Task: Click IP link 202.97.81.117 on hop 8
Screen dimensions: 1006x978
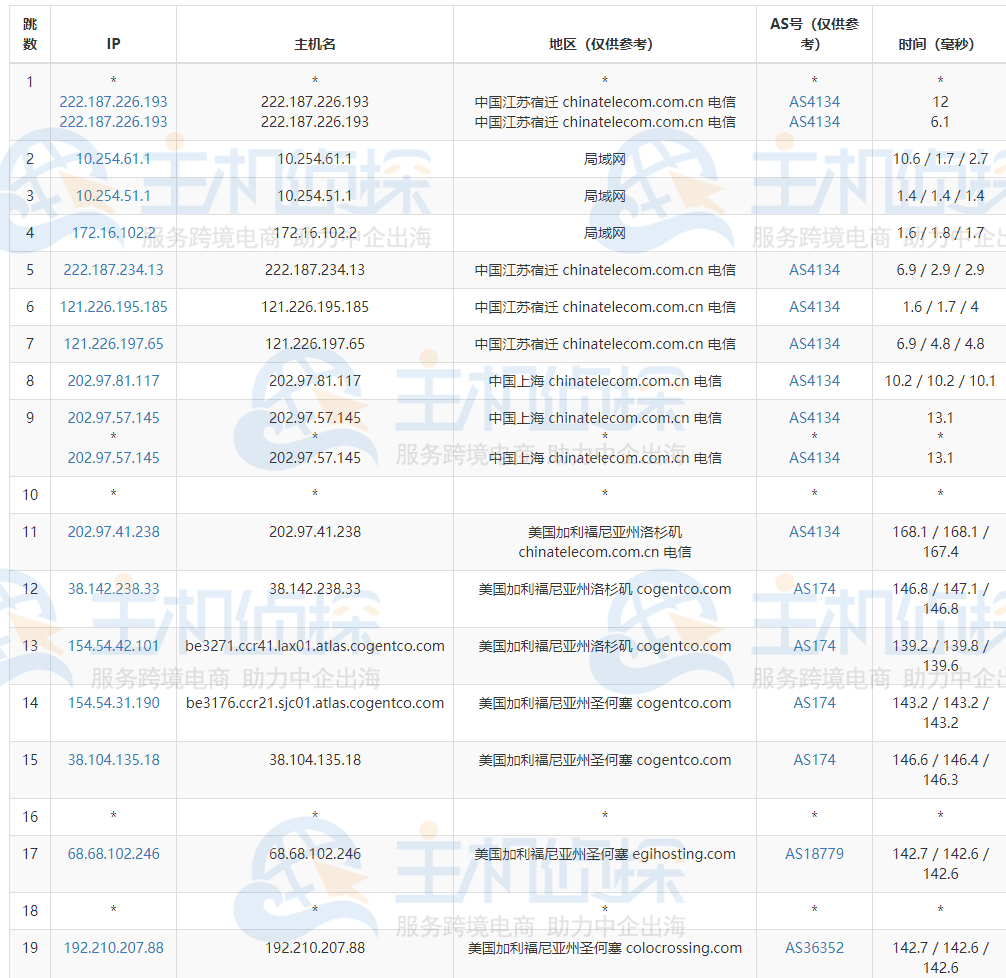Action: (113, 381)
